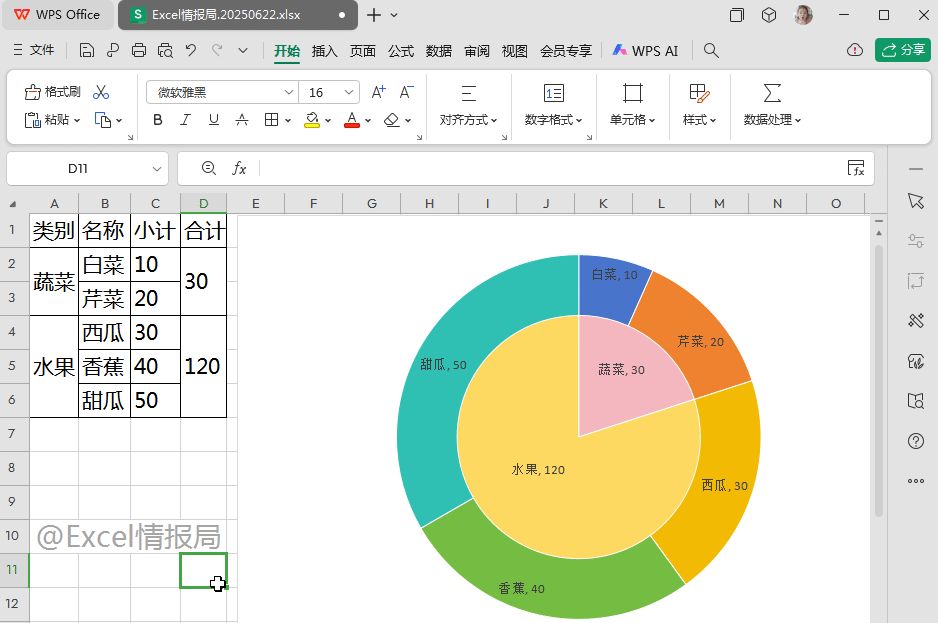Open the 会员专享 member tab

(x=565, y=51)
